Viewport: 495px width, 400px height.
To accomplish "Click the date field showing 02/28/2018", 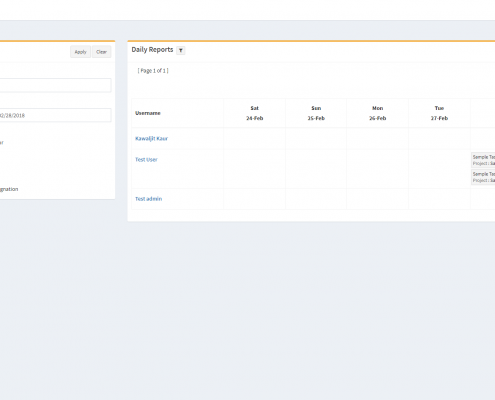I will pos(55,115).
